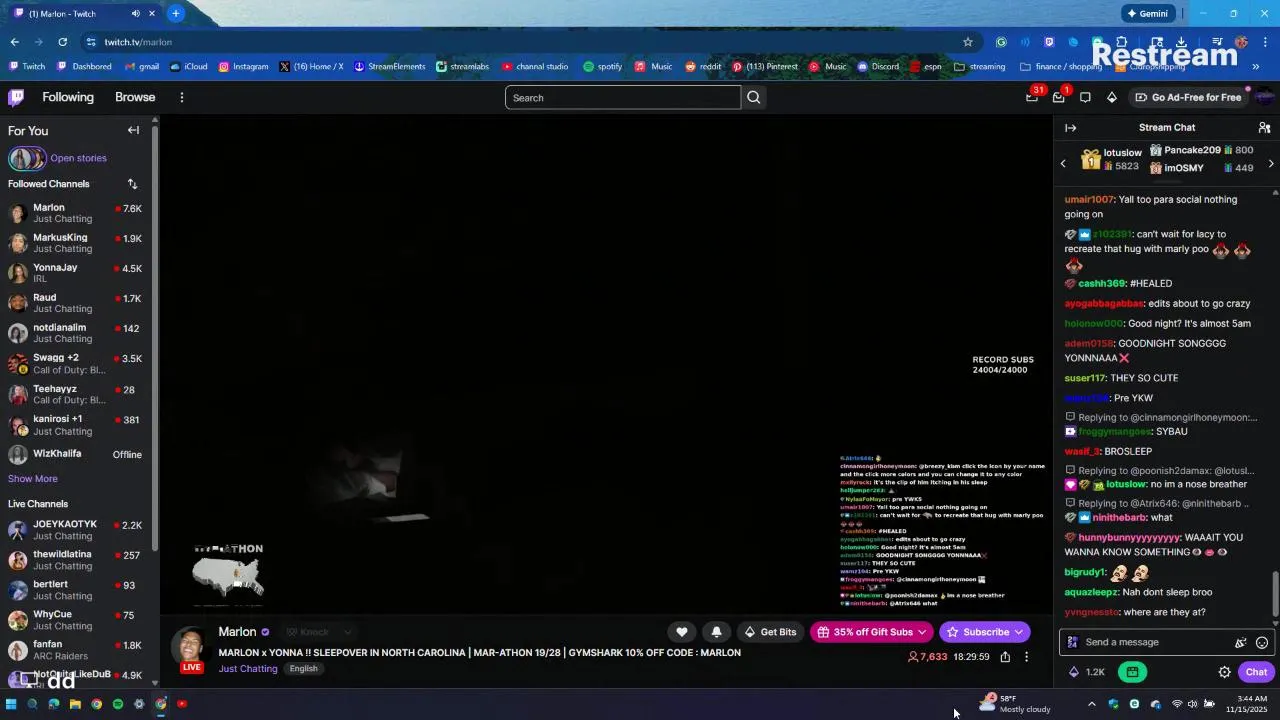Open the 1.2K channel points balance
The height and width of the screenshot is (720, 1280).
coord(1087,672)
